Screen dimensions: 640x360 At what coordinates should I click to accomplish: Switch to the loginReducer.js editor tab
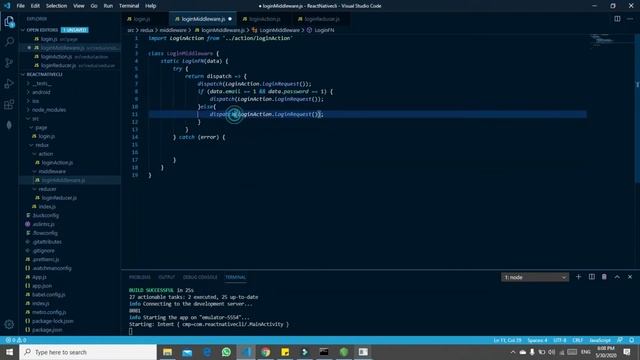(x=321, y=19)
